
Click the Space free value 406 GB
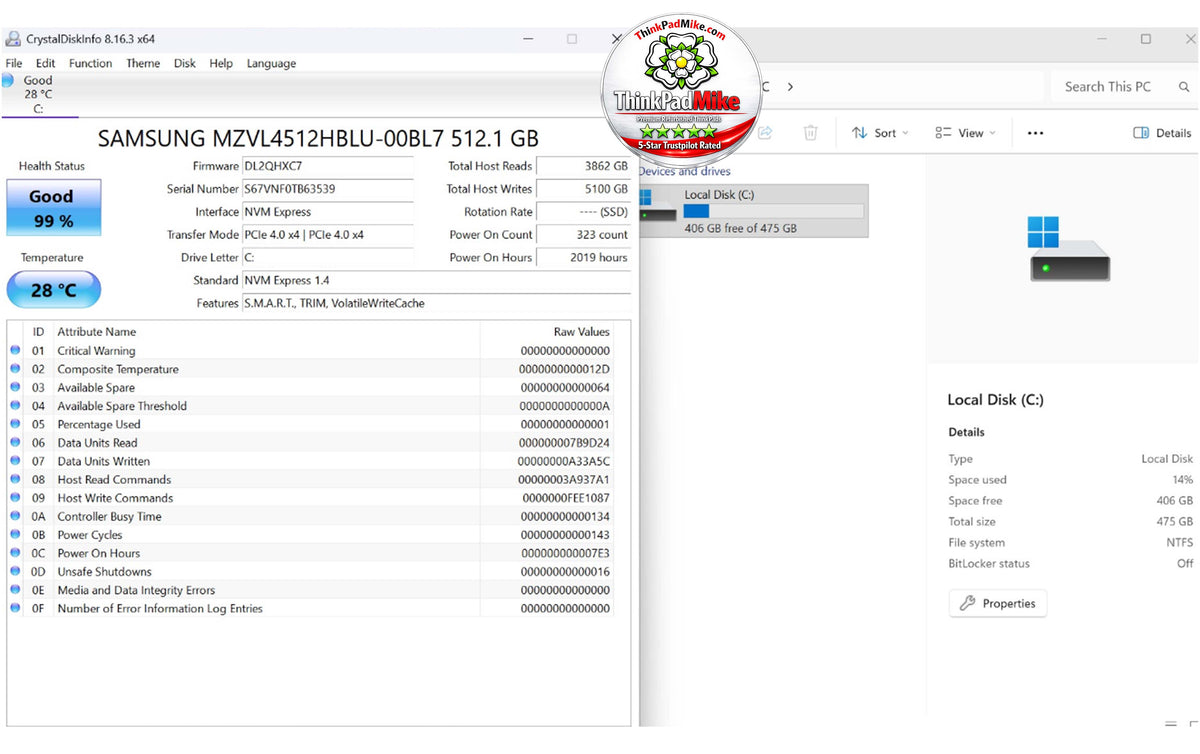pyautogui.click(x=1175, y=501)
